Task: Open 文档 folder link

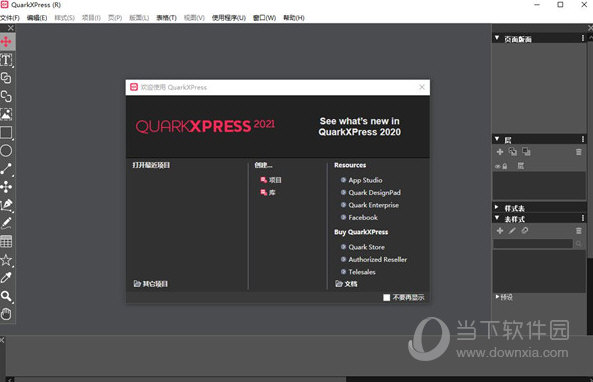Action: click(x=346, y=284)
